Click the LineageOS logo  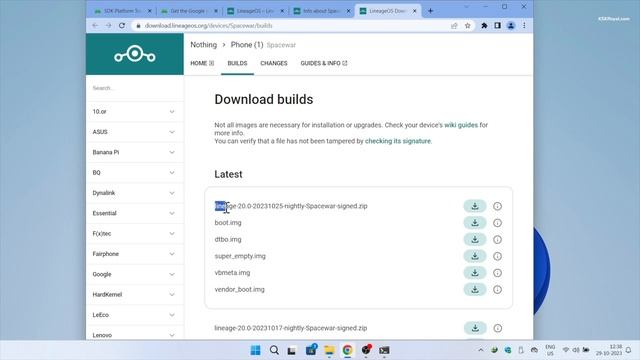coord(135,54)
